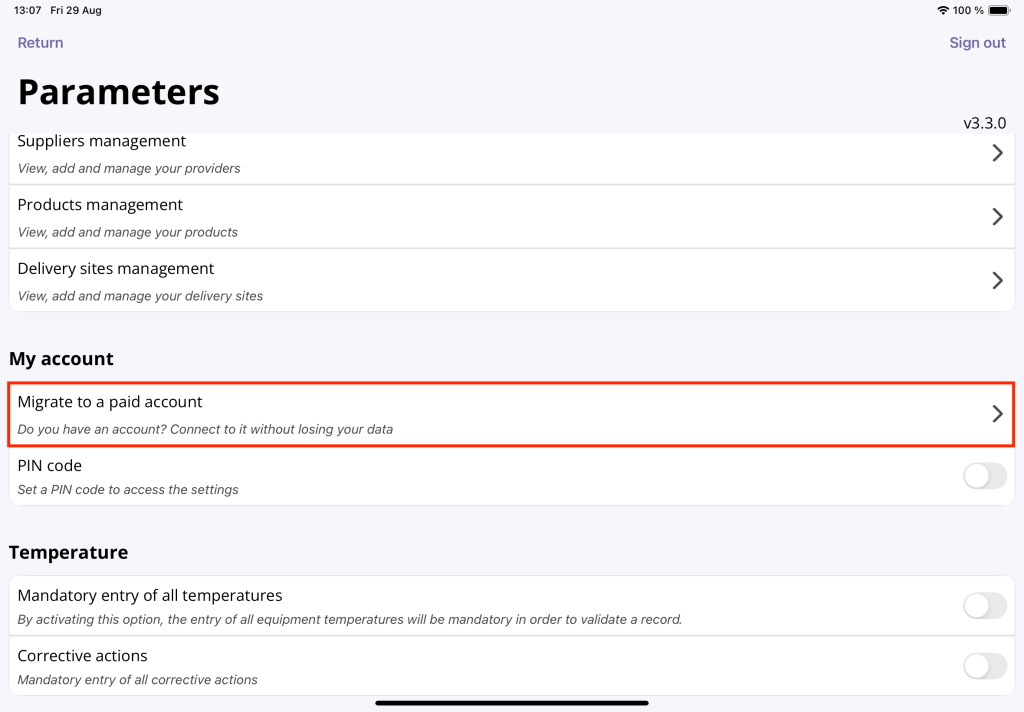1024x712 pixels.
Task: Tap the Sign out button
Action: [x=977, y=43]
